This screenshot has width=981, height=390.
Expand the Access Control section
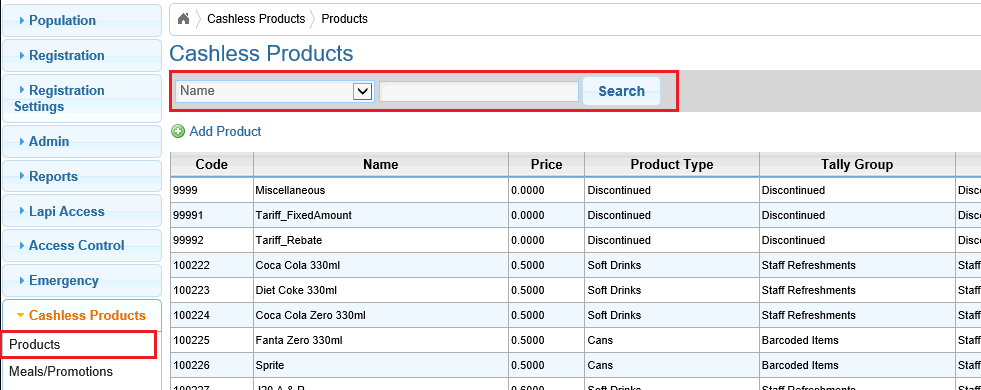(82, 245)
